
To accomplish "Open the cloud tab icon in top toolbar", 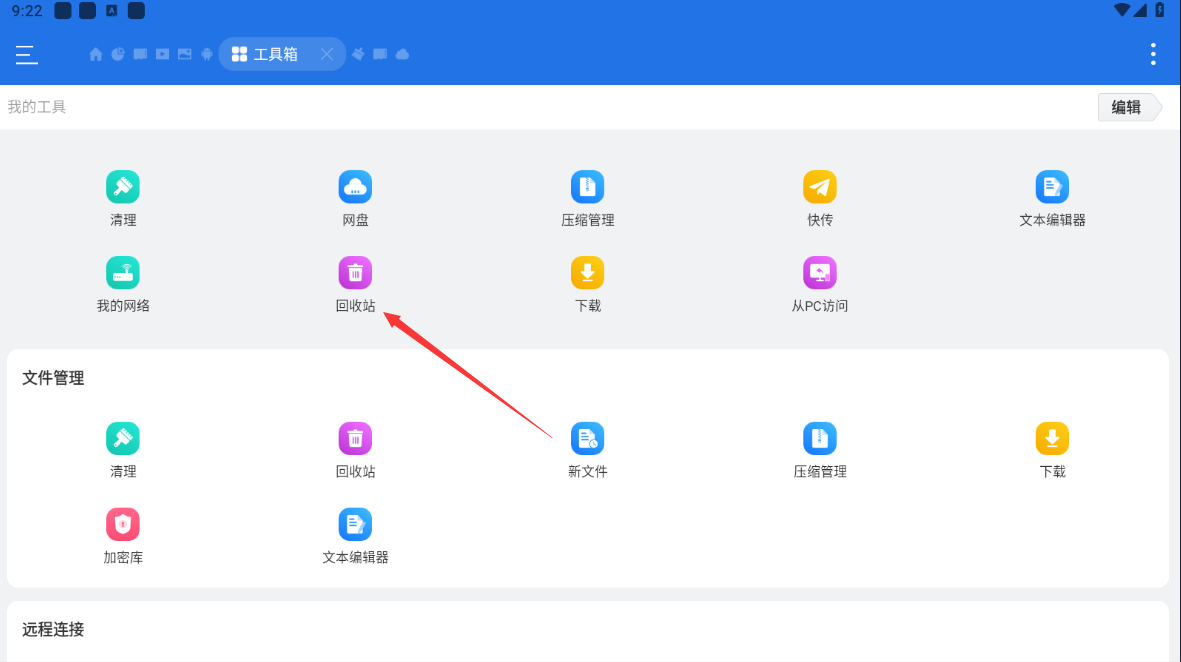I will 402,54.
